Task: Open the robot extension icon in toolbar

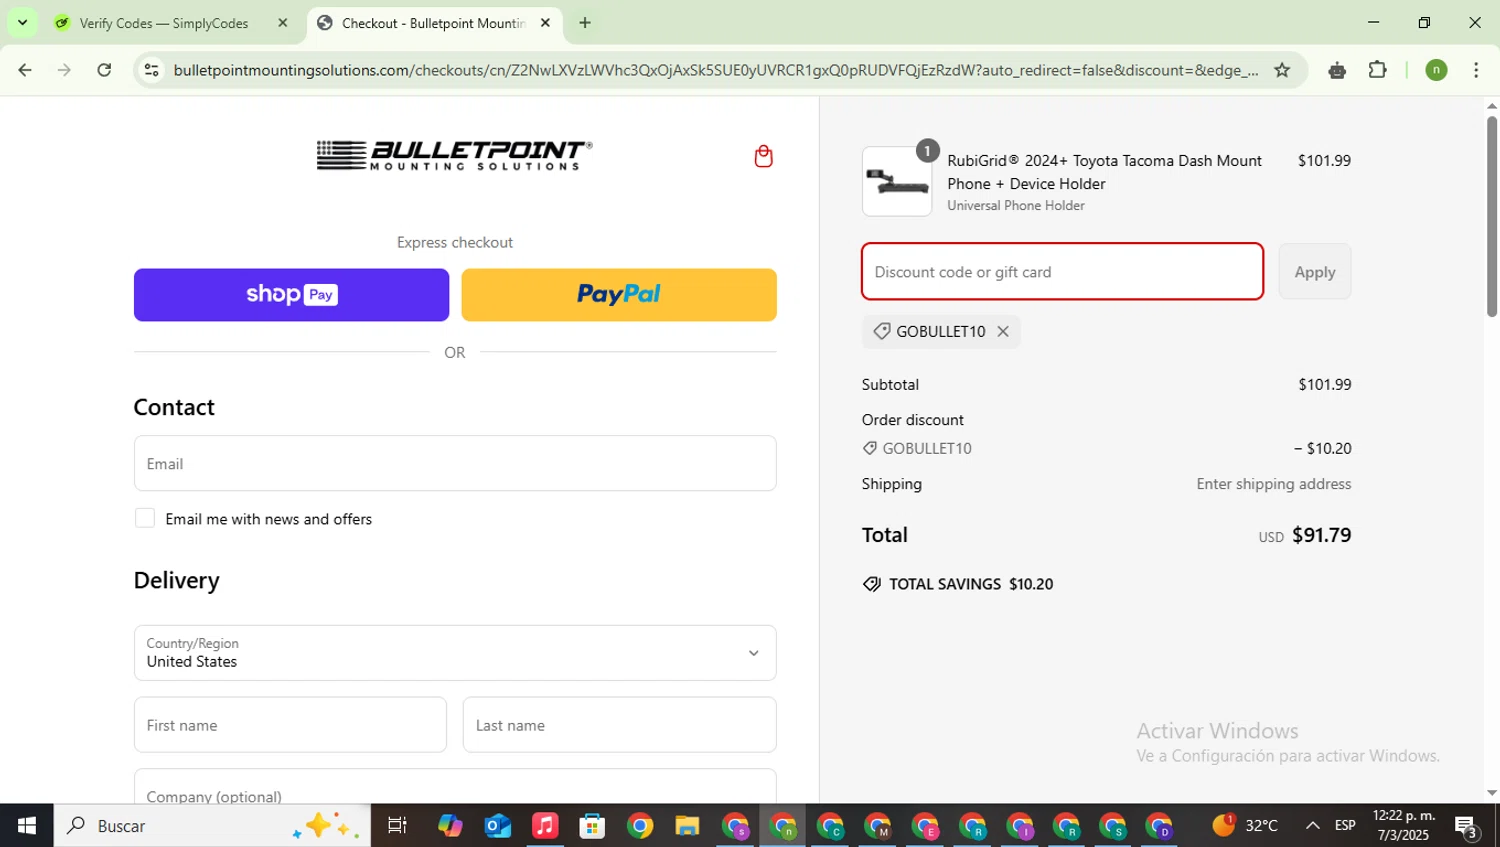Action: click(x=1337, y=70)
